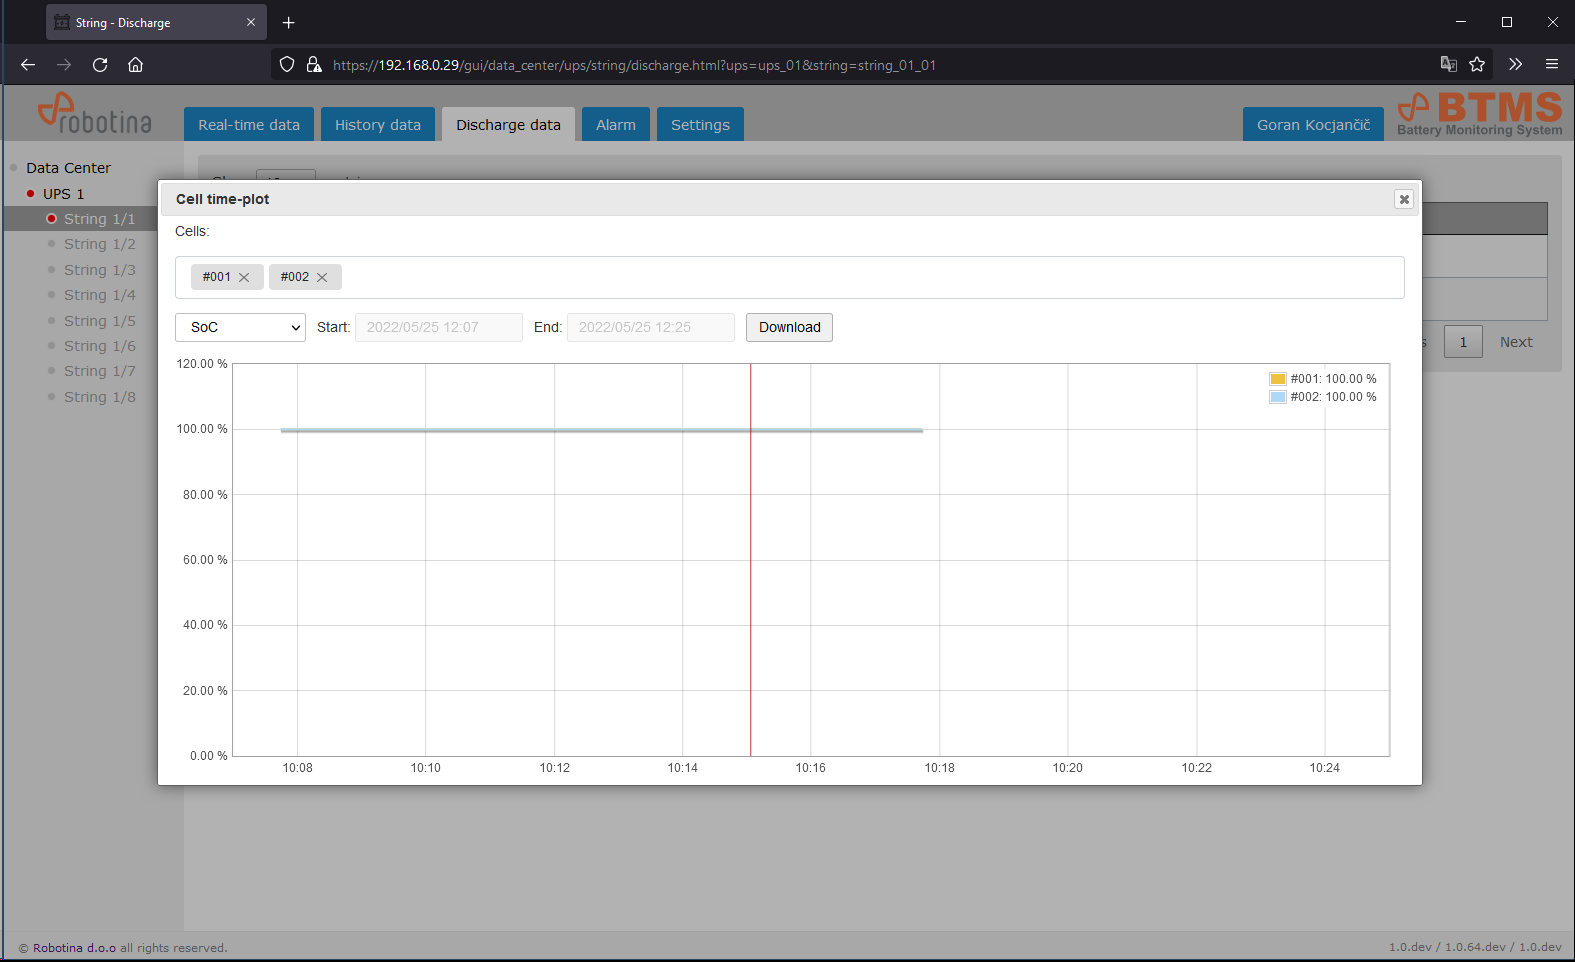Screen dimensions: 1575x962
Task: Select String 1/8 in sidebar
Action: [x=99, y=397]
